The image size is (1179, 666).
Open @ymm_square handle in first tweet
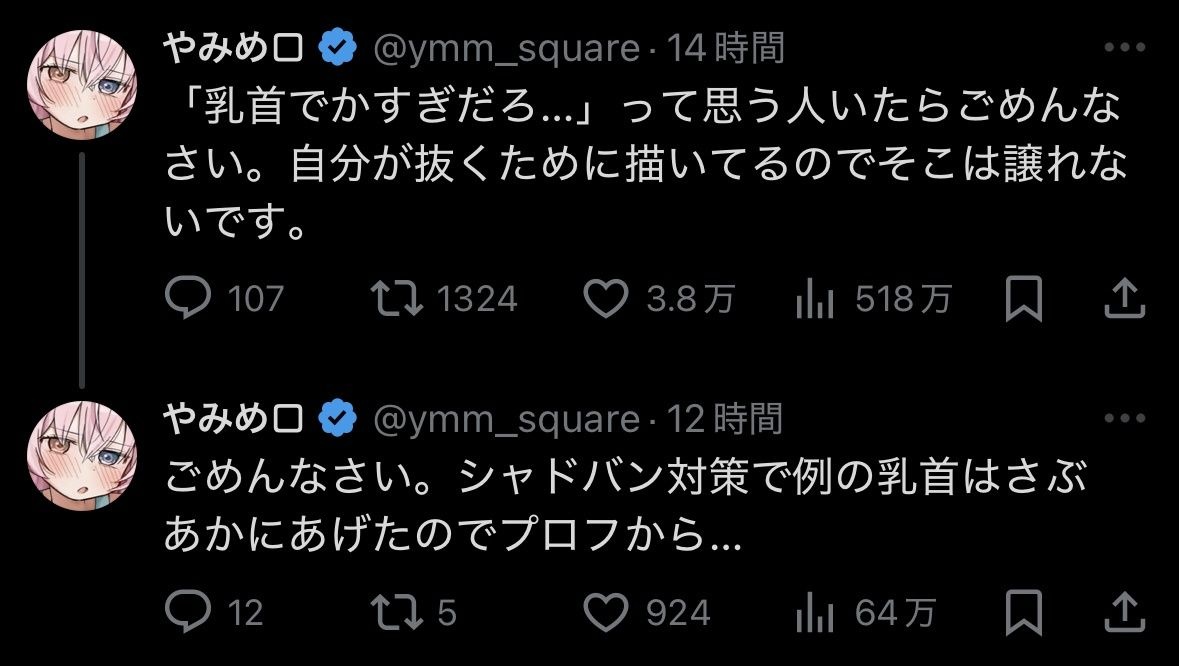point(506,48)
